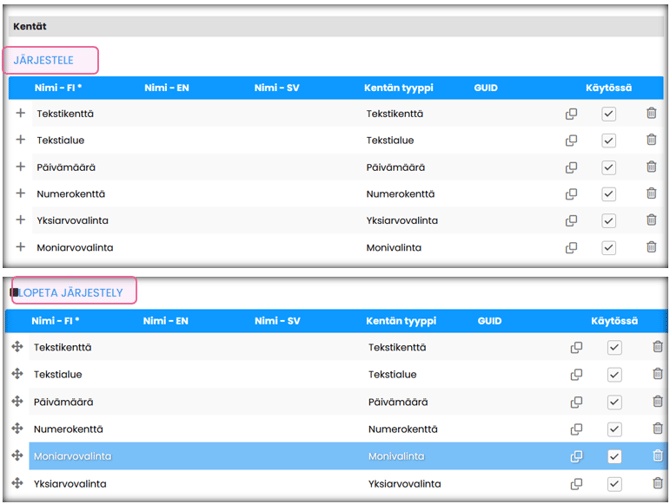670x504 pixels.
Task: Expand the Yksiarvovalinta row using its plus icon
Action: point(20,220)
